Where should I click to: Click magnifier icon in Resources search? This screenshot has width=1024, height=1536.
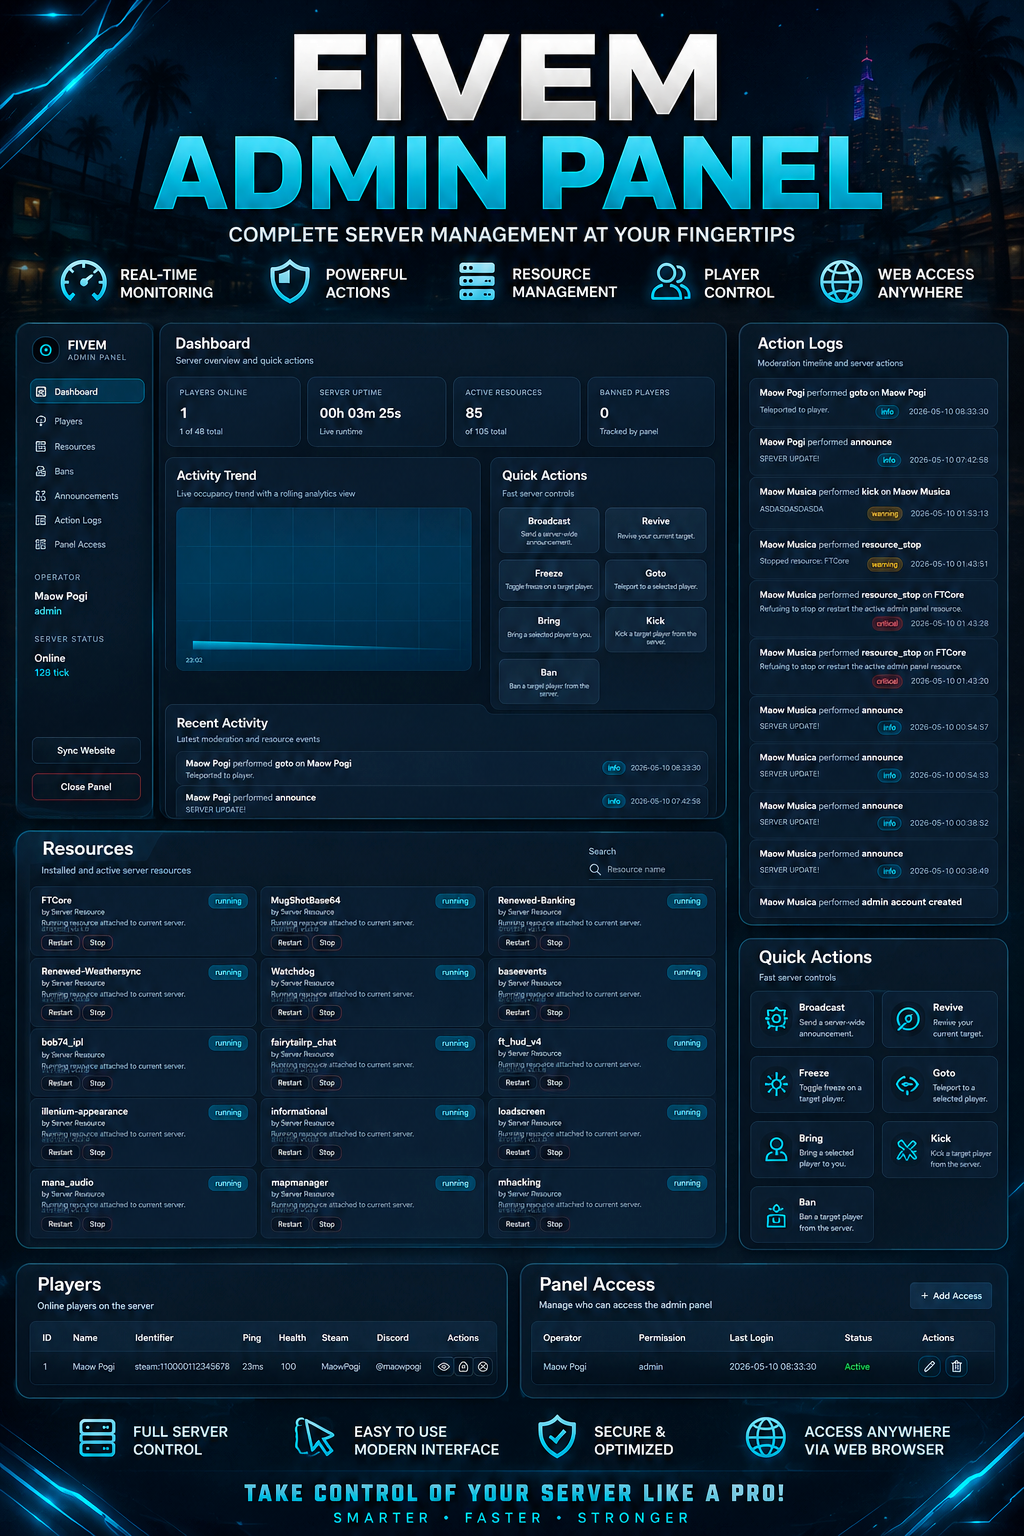tap(595, 869)
